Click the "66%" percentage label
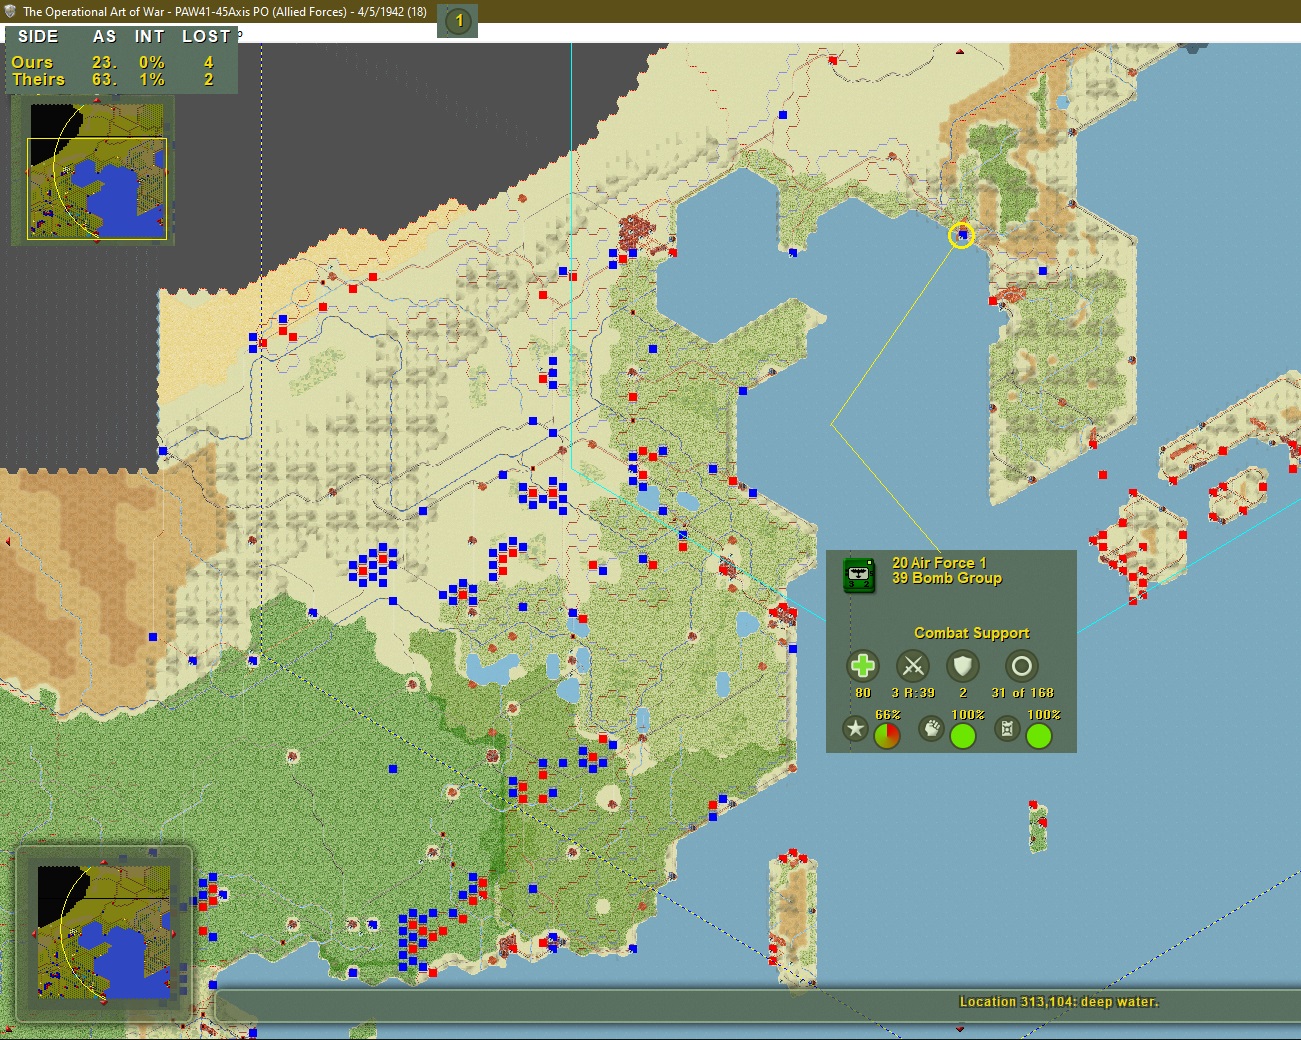1301x1040 pixels. coord(888,715)
